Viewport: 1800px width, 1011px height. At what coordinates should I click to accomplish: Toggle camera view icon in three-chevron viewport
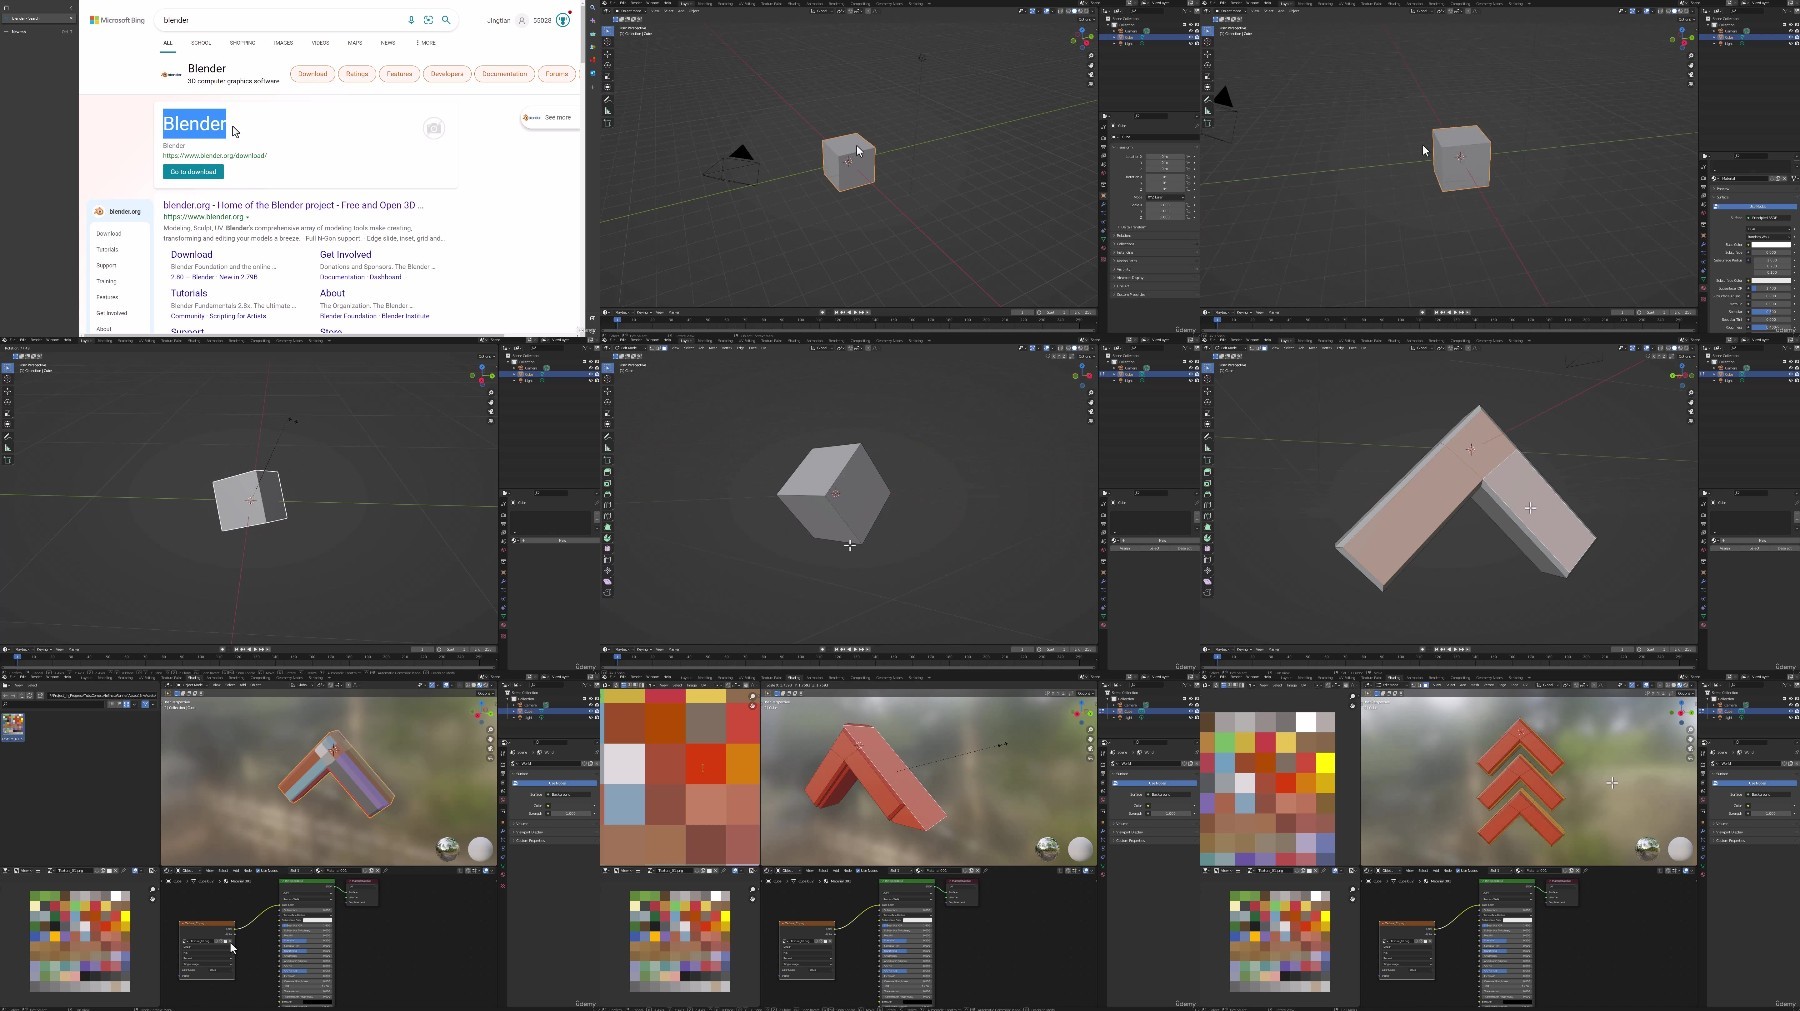click(x=1691, y=748)
